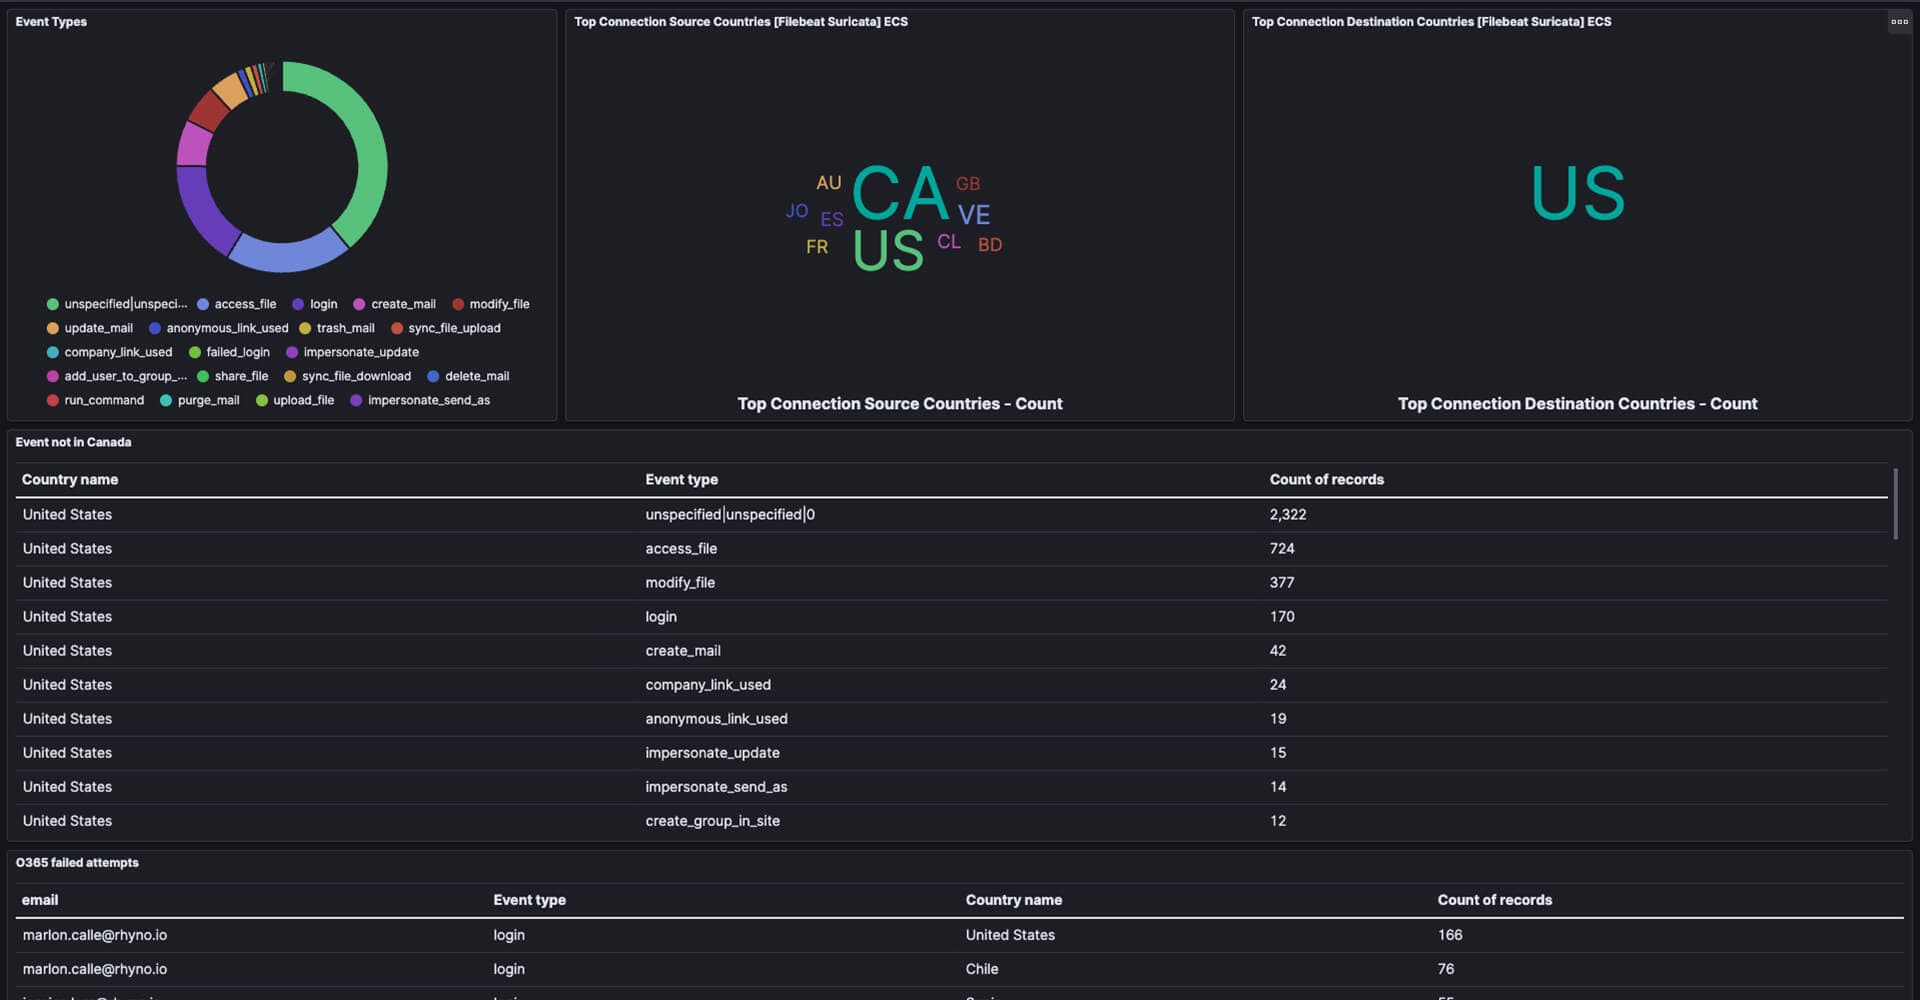Click the large US tag in destination countries
This screenshot has height=1000, width=1920.
click(1577, 193)
